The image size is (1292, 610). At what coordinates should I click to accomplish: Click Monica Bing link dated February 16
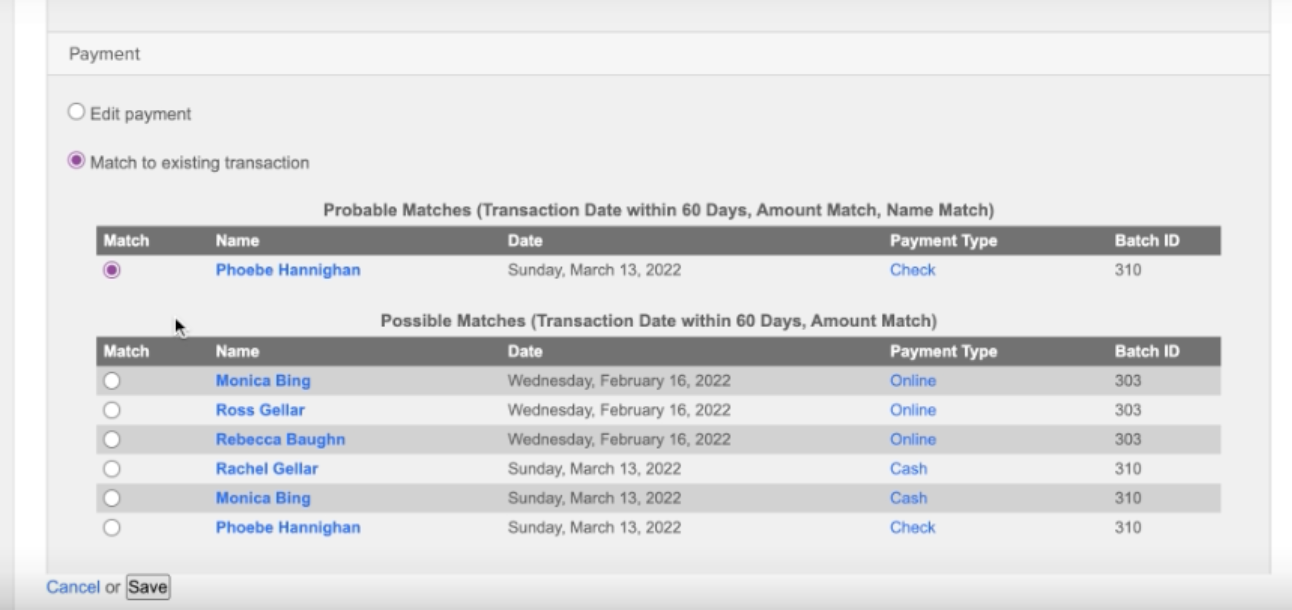pyautogui.click(x=263, y=381)
